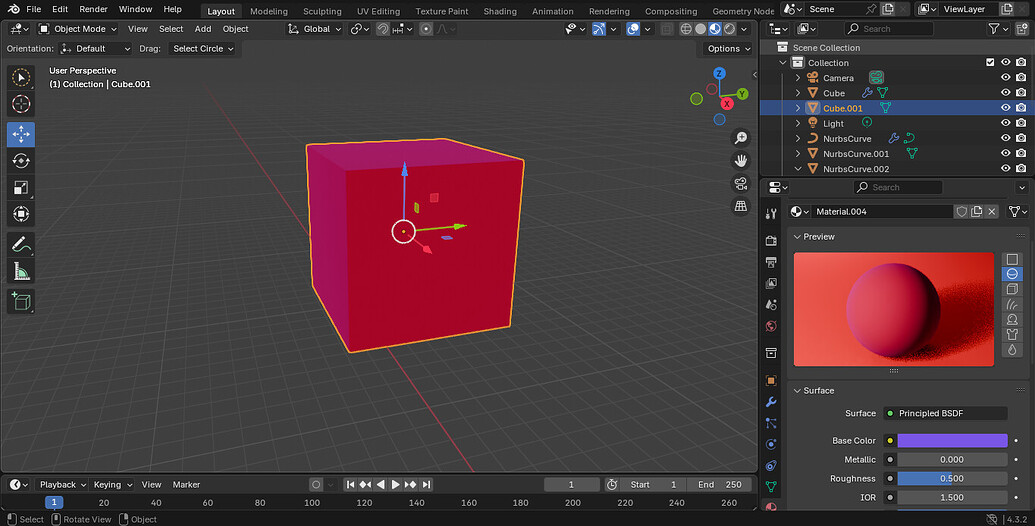
Task: Open the Object properties tab
Action: pyautogui.click(x=771, y=381)
